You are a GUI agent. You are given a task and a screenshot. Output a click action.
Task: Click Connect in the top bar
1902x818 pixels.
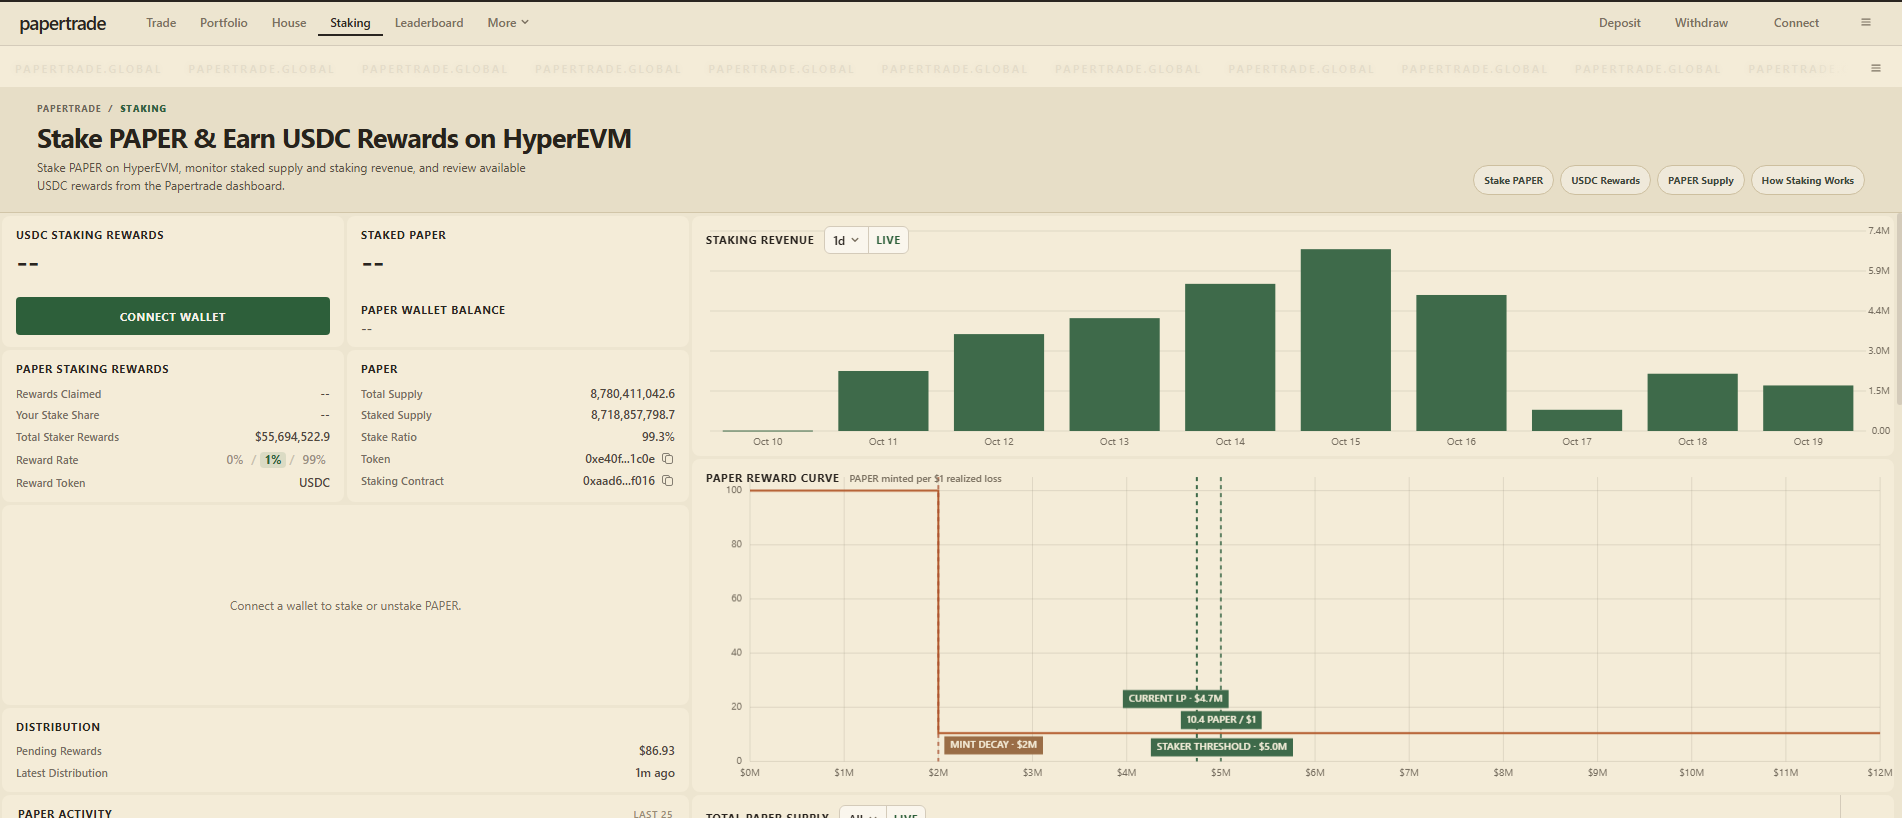(x=1796, y=23)
